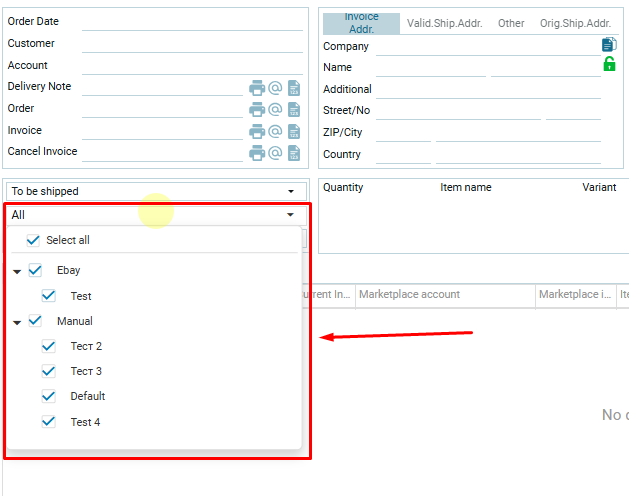629x496 pixels.
Task: Open the document icon in Order row
Action: (x=294, y=110)
